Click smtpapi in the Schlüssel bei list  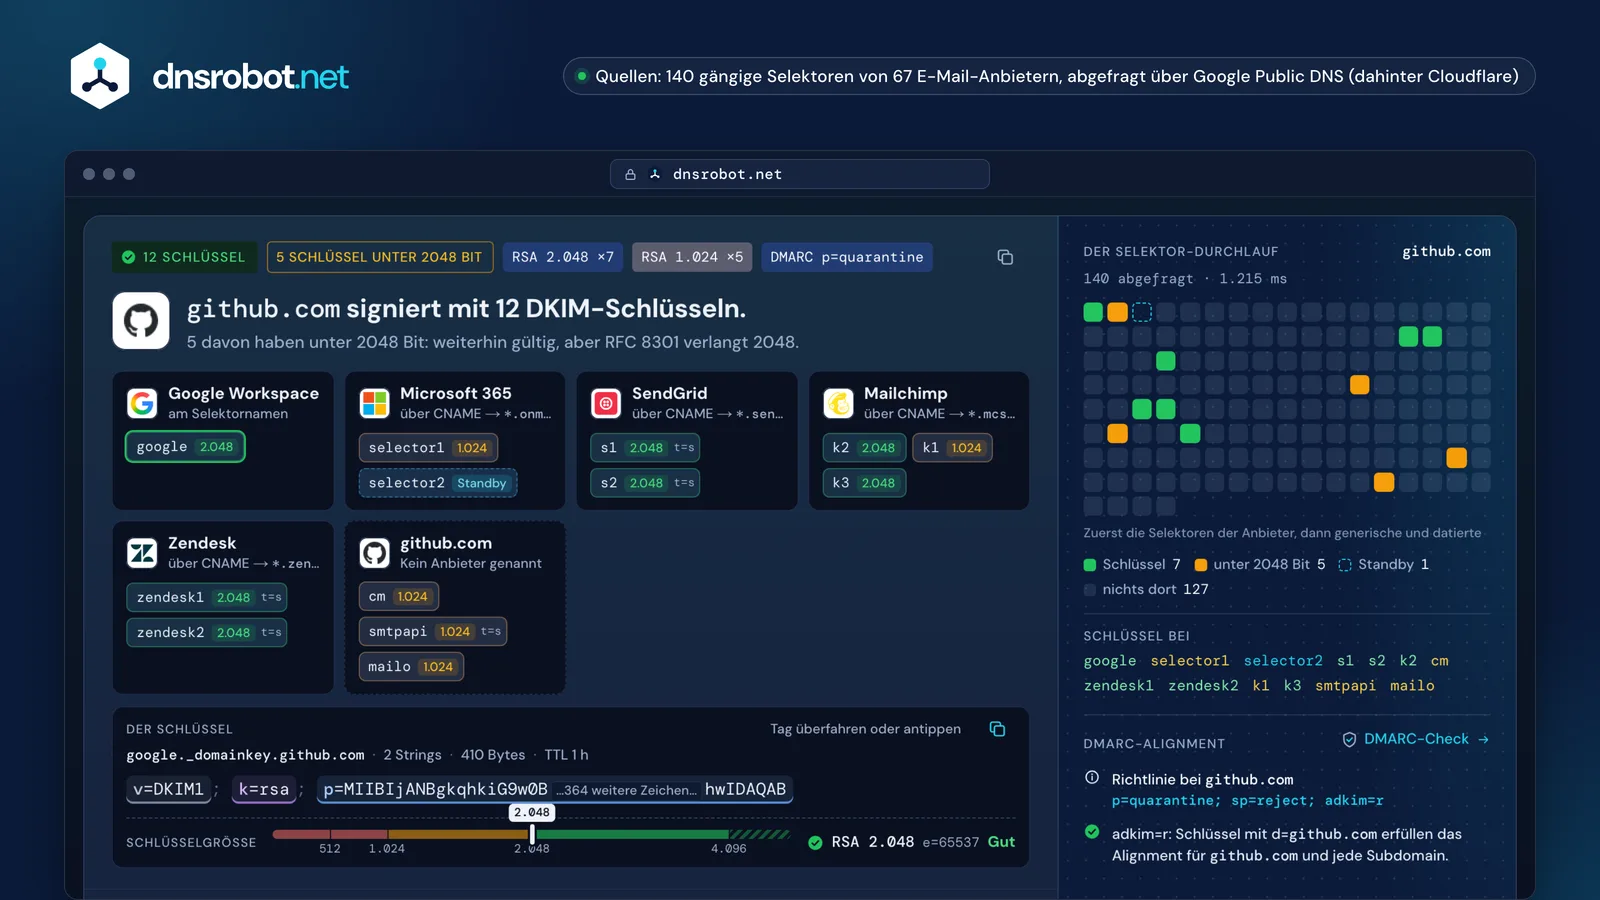(x=1346, y=686)
